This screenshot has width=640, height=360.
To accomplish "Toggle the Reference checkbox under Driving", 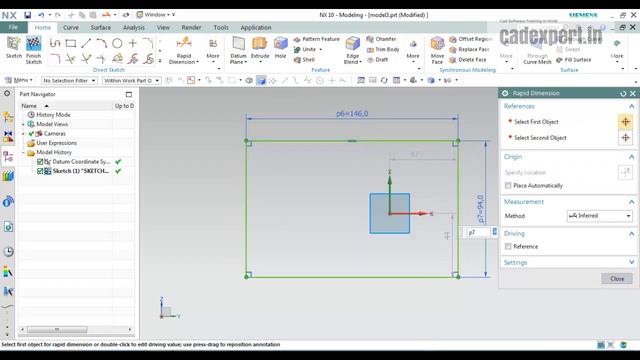I will (x=508, y=247).
